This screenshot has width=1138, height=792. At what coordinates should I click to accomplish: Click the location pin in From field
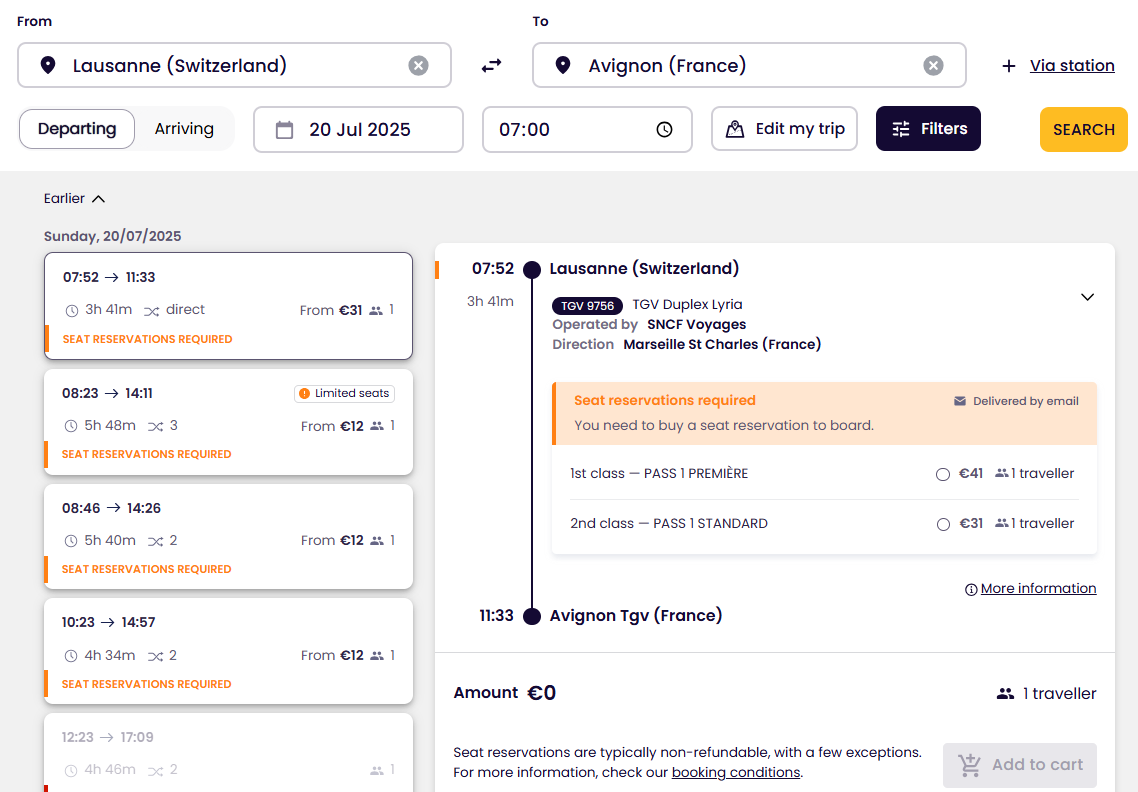(48, 65)
